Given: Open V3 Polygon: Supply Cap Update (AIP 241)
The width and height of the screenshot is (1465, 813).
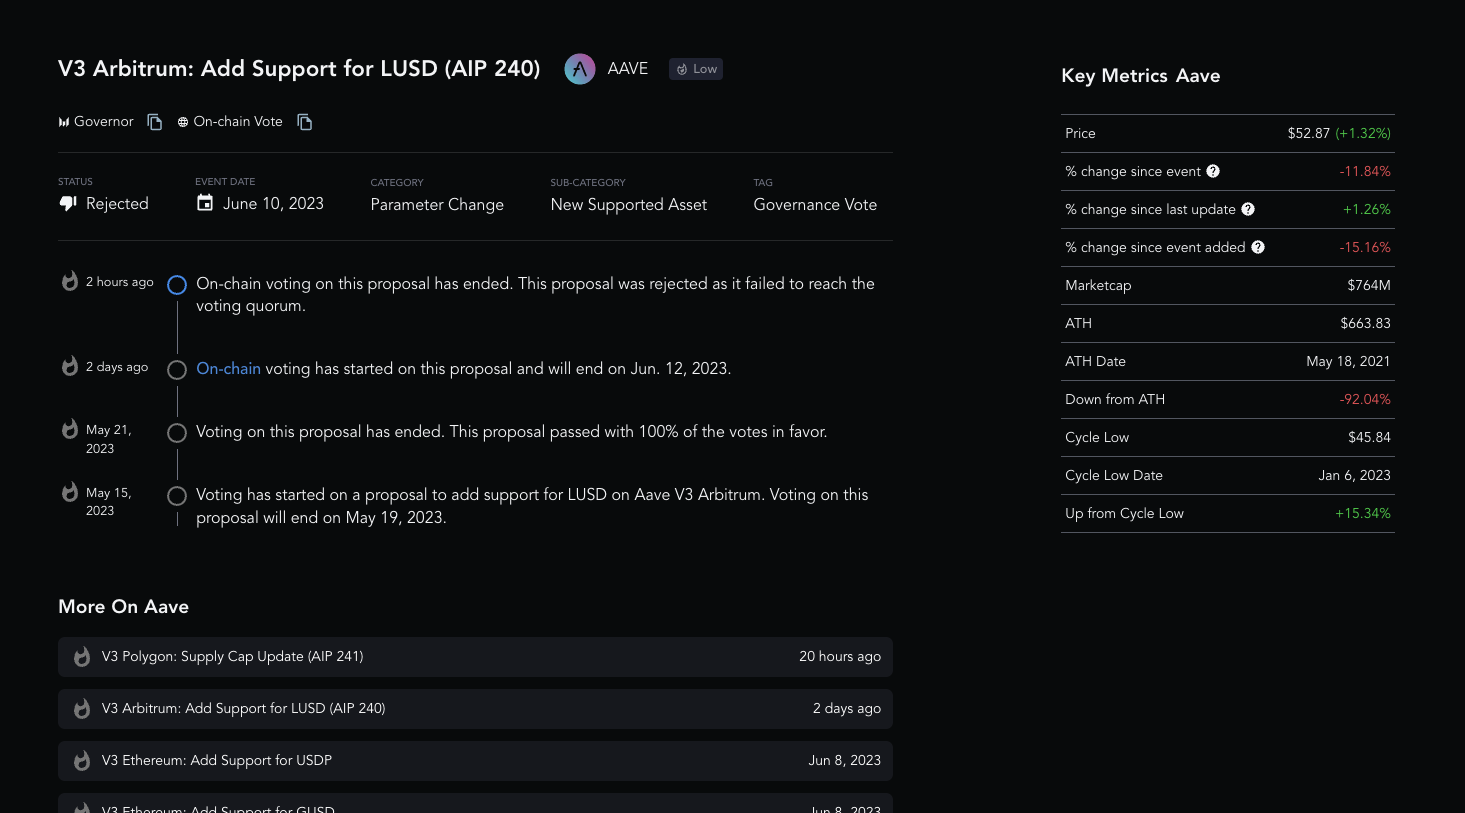Looking at the screenshot, I should [x=475, y=657].
